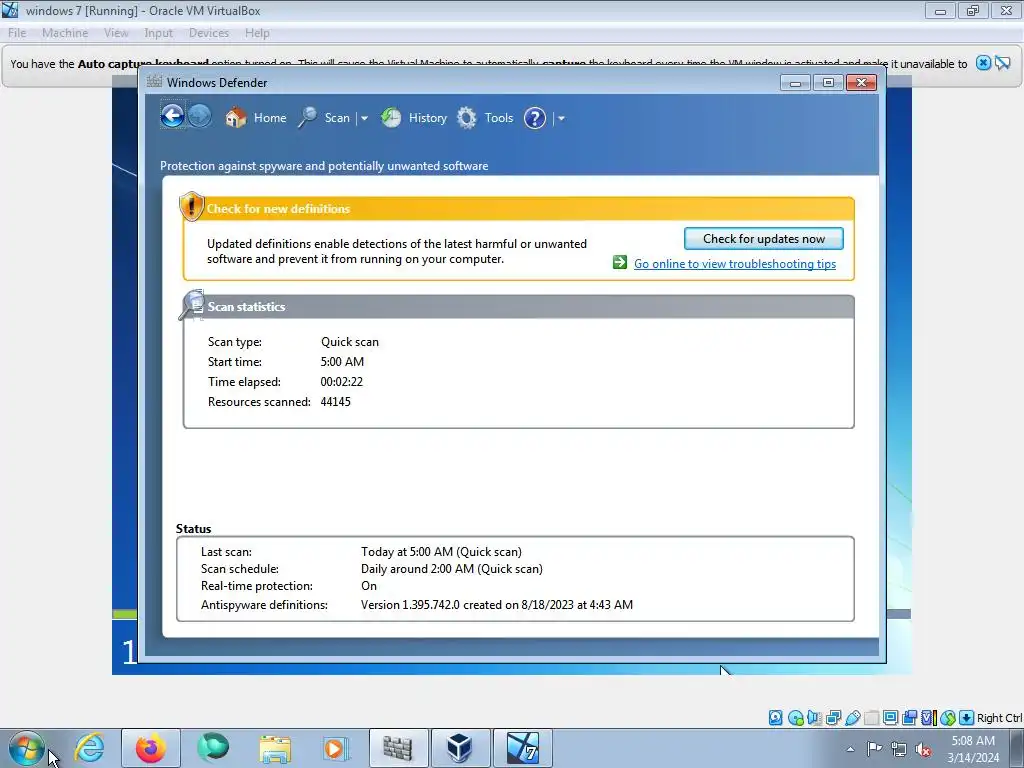Image resolution: width=1024 pixels, height=768 pixels.
Task: Click the warning shield icon
Action: point(191,206)
